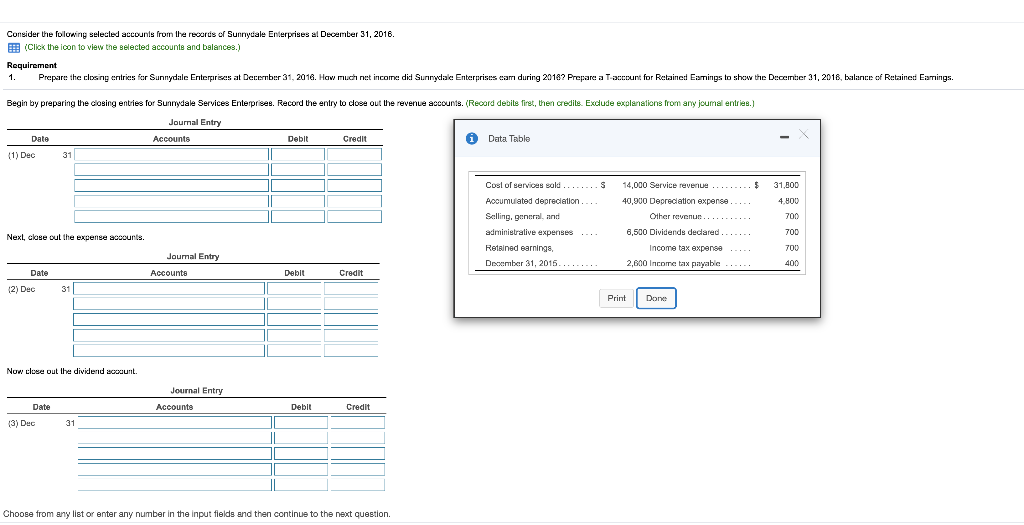The height and width of the screenshot is (525, 1024).
Task: Click the blue info icon in Data Table
Action: coord(472,138)
